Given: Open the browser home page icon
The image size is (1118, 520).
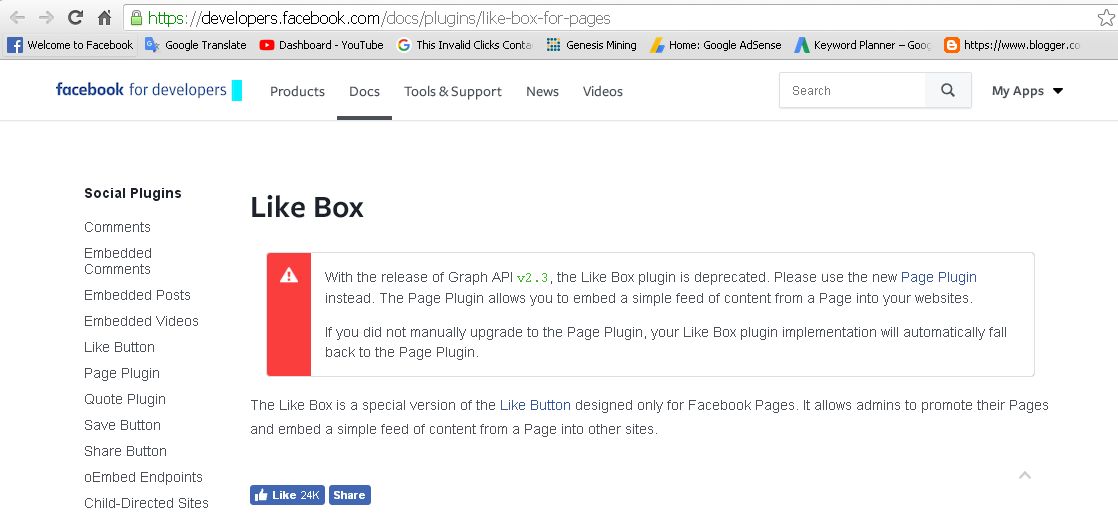Looking at the screenshot, I should pyautogui.click(x=104, y=18).
